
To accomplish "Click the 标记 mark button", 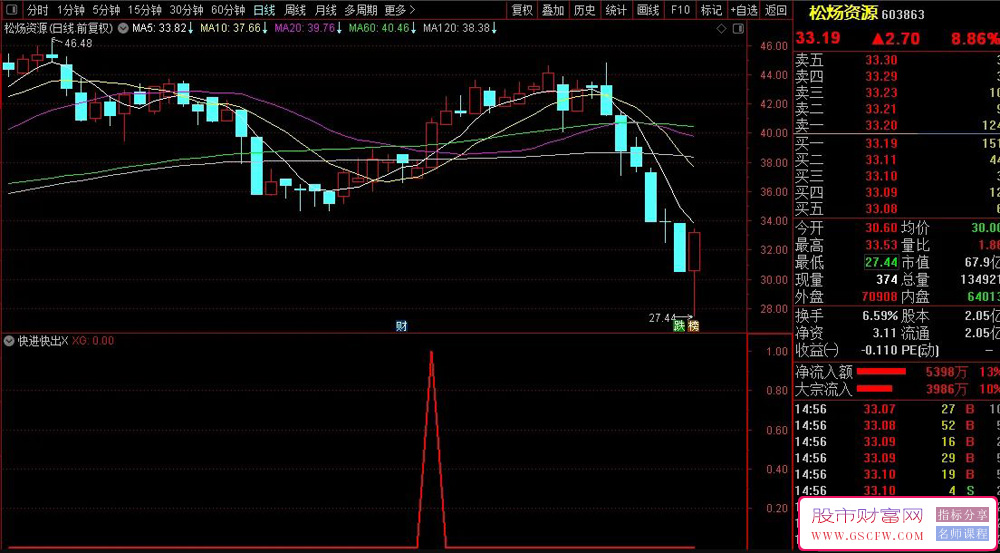I will (711, 10).
